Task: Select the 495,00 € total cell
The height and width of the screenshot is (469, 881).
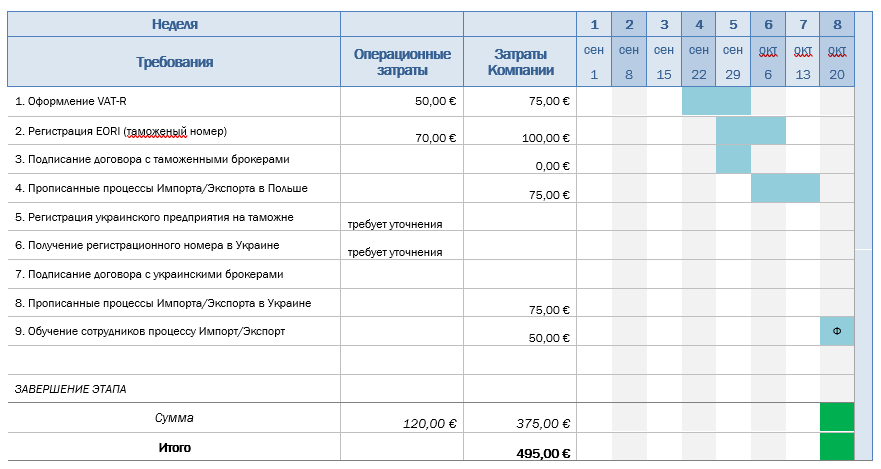Action: tap(520, 447)
